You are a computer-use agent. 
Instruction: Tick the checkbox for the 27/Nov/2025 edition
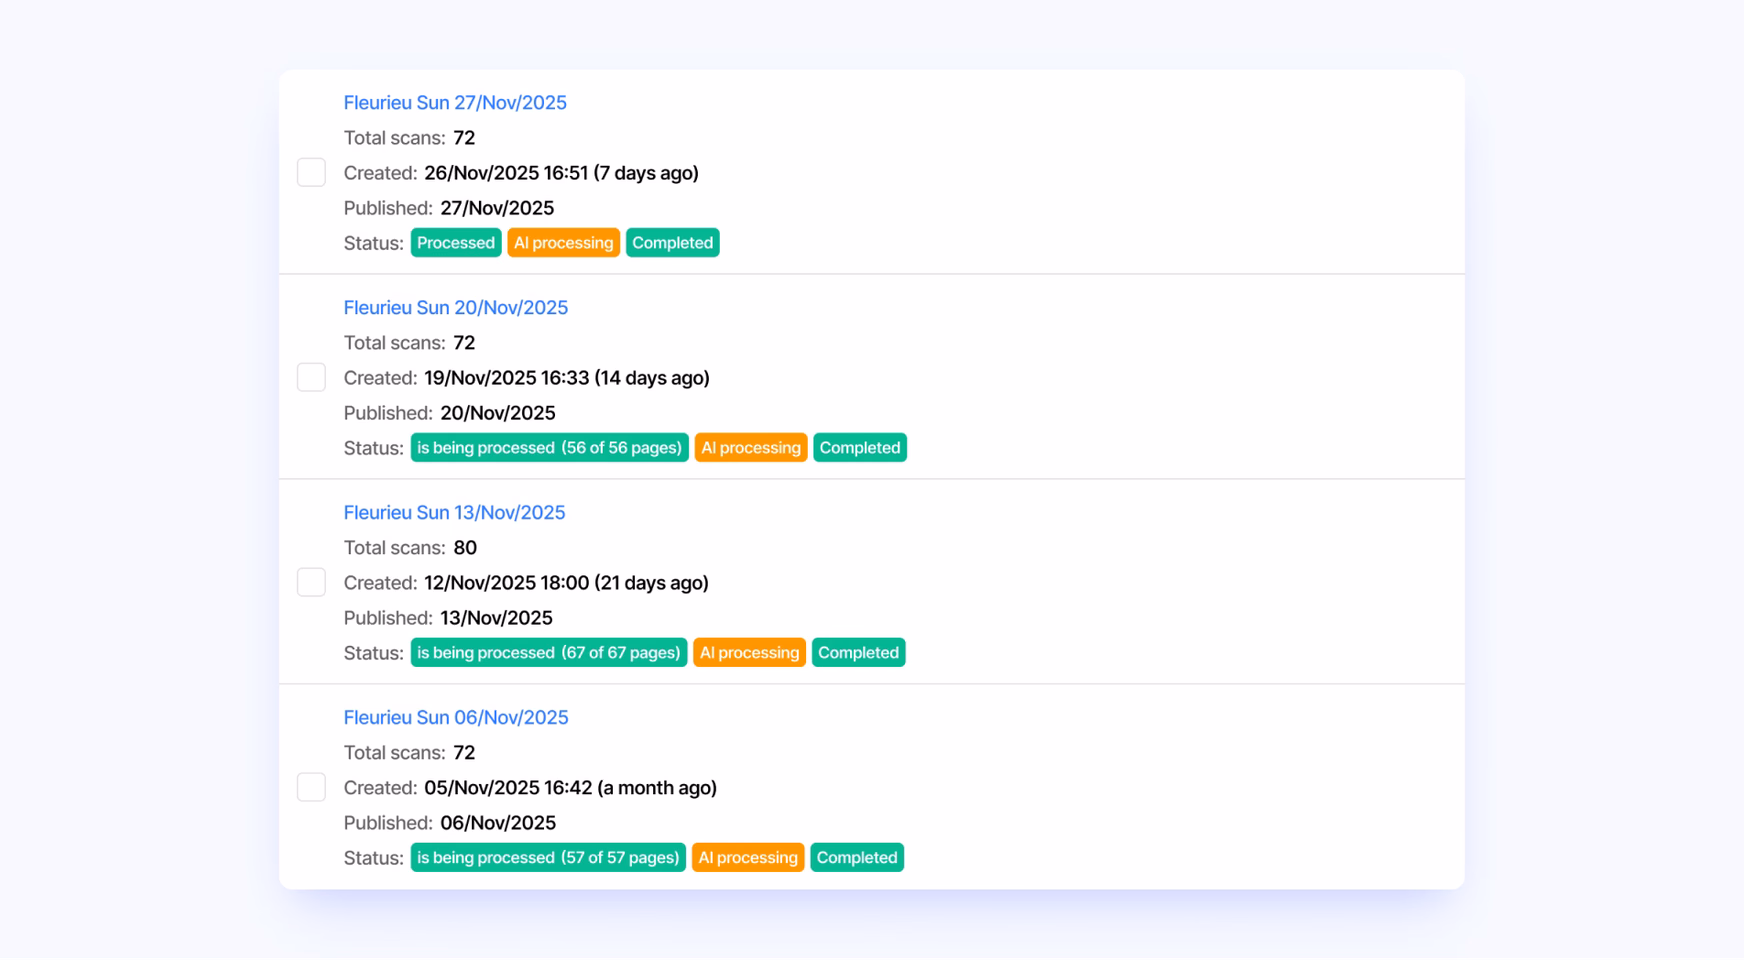pyautogui.click(x=311, y=172)
